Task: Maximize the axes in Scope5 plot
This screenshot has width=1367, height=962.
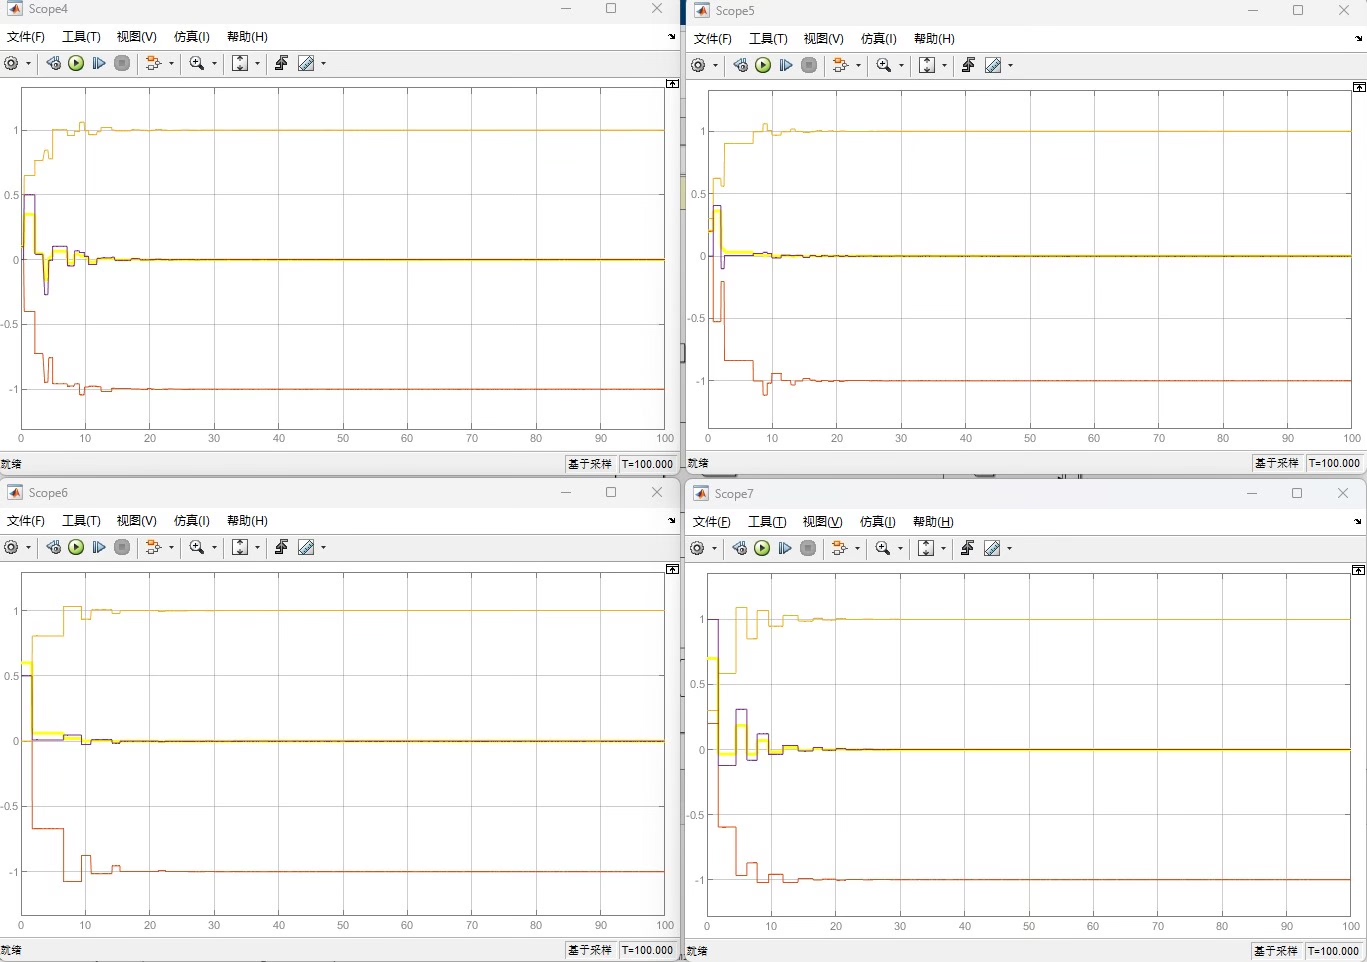Action: pyautogui.click(x=1359, y=87)
